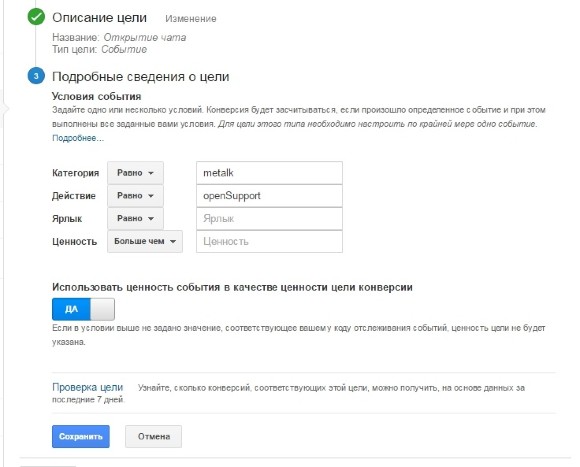Focus the category field containing metalk
This screenshot has height=467, width=580.
pyautogui.click(x=269, y=173)
